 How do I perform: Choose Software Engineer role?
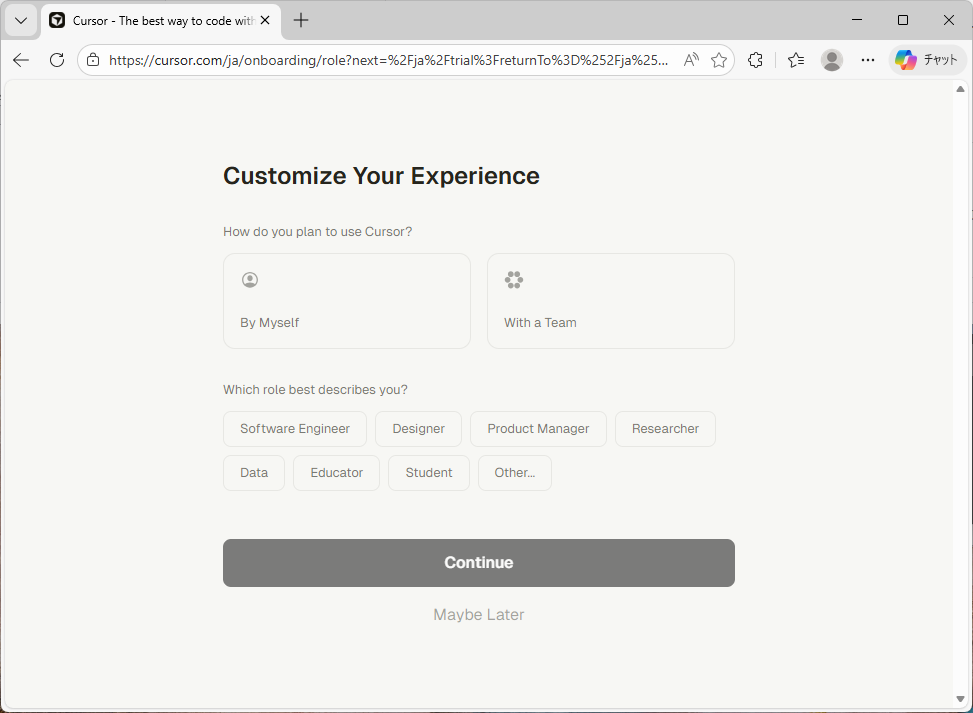(x=295, y=429)
